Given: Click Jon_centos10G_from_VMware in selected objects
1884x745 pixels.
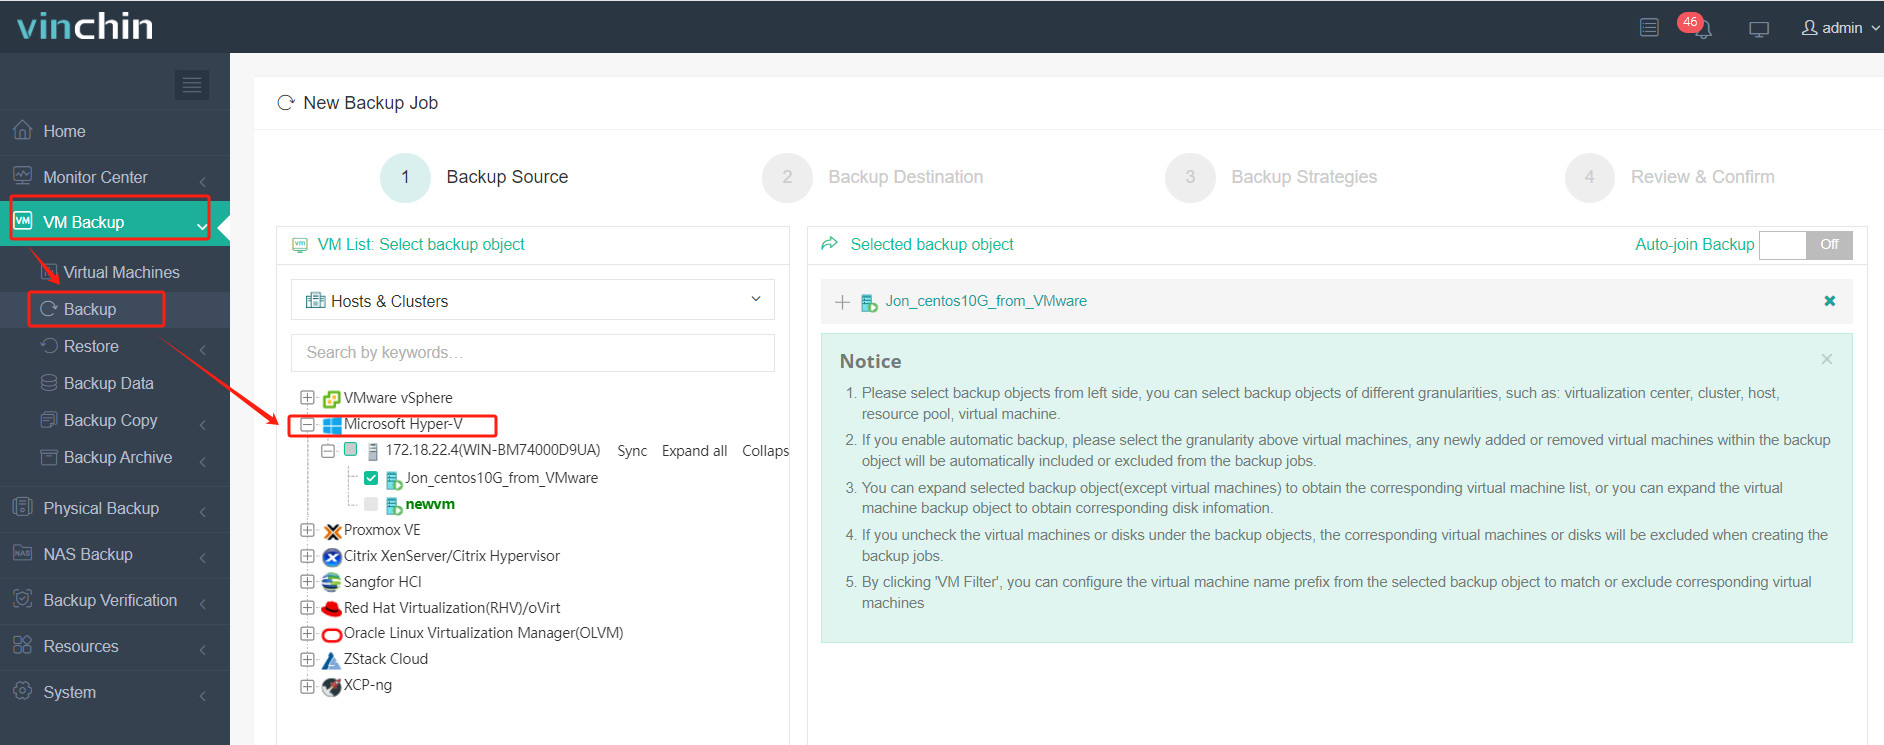Looking at the screenshot, I should 986,301.
